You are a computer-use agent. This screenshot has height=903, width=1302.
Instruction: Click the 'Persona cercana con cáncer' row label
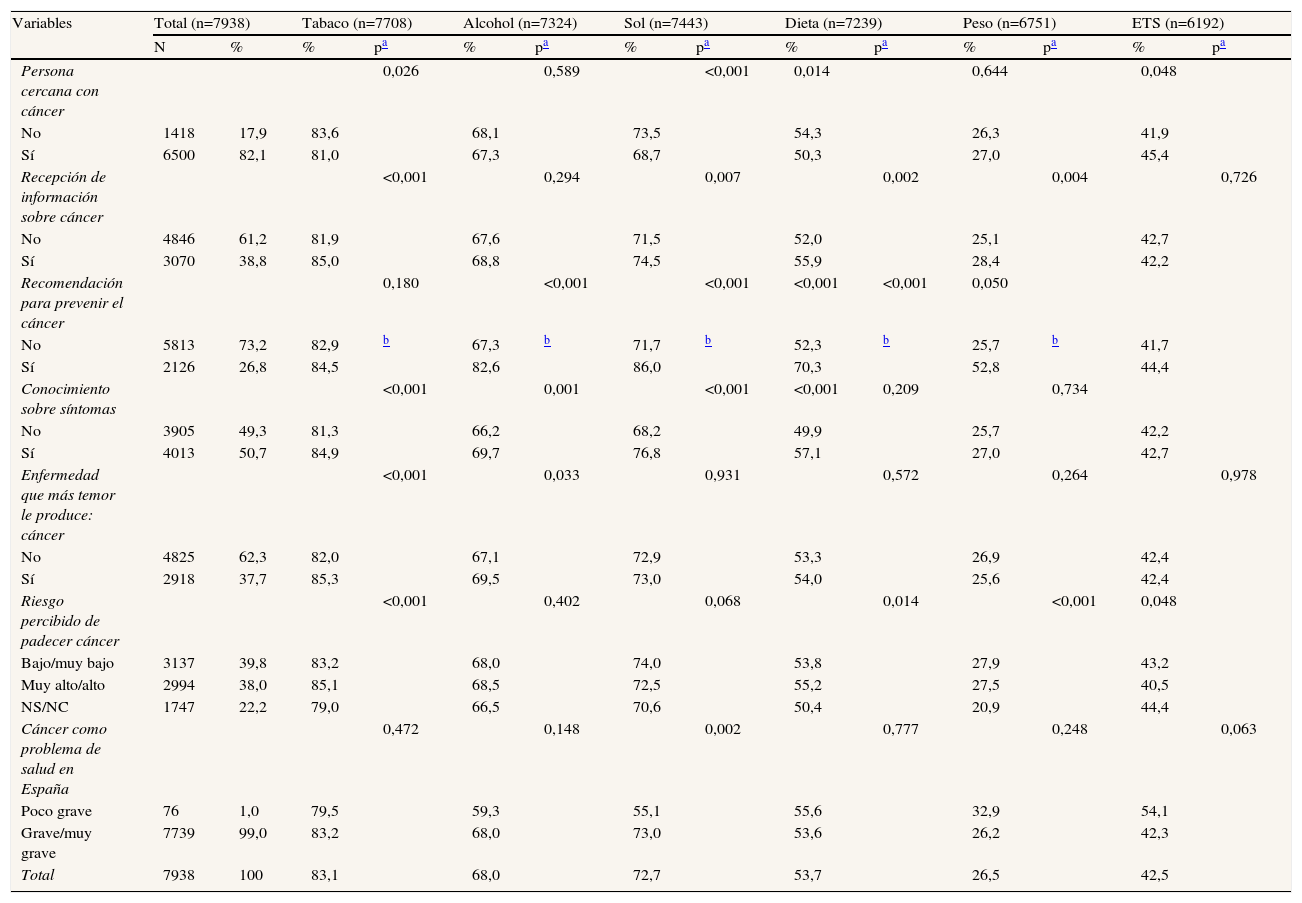(x=58, y=90)
